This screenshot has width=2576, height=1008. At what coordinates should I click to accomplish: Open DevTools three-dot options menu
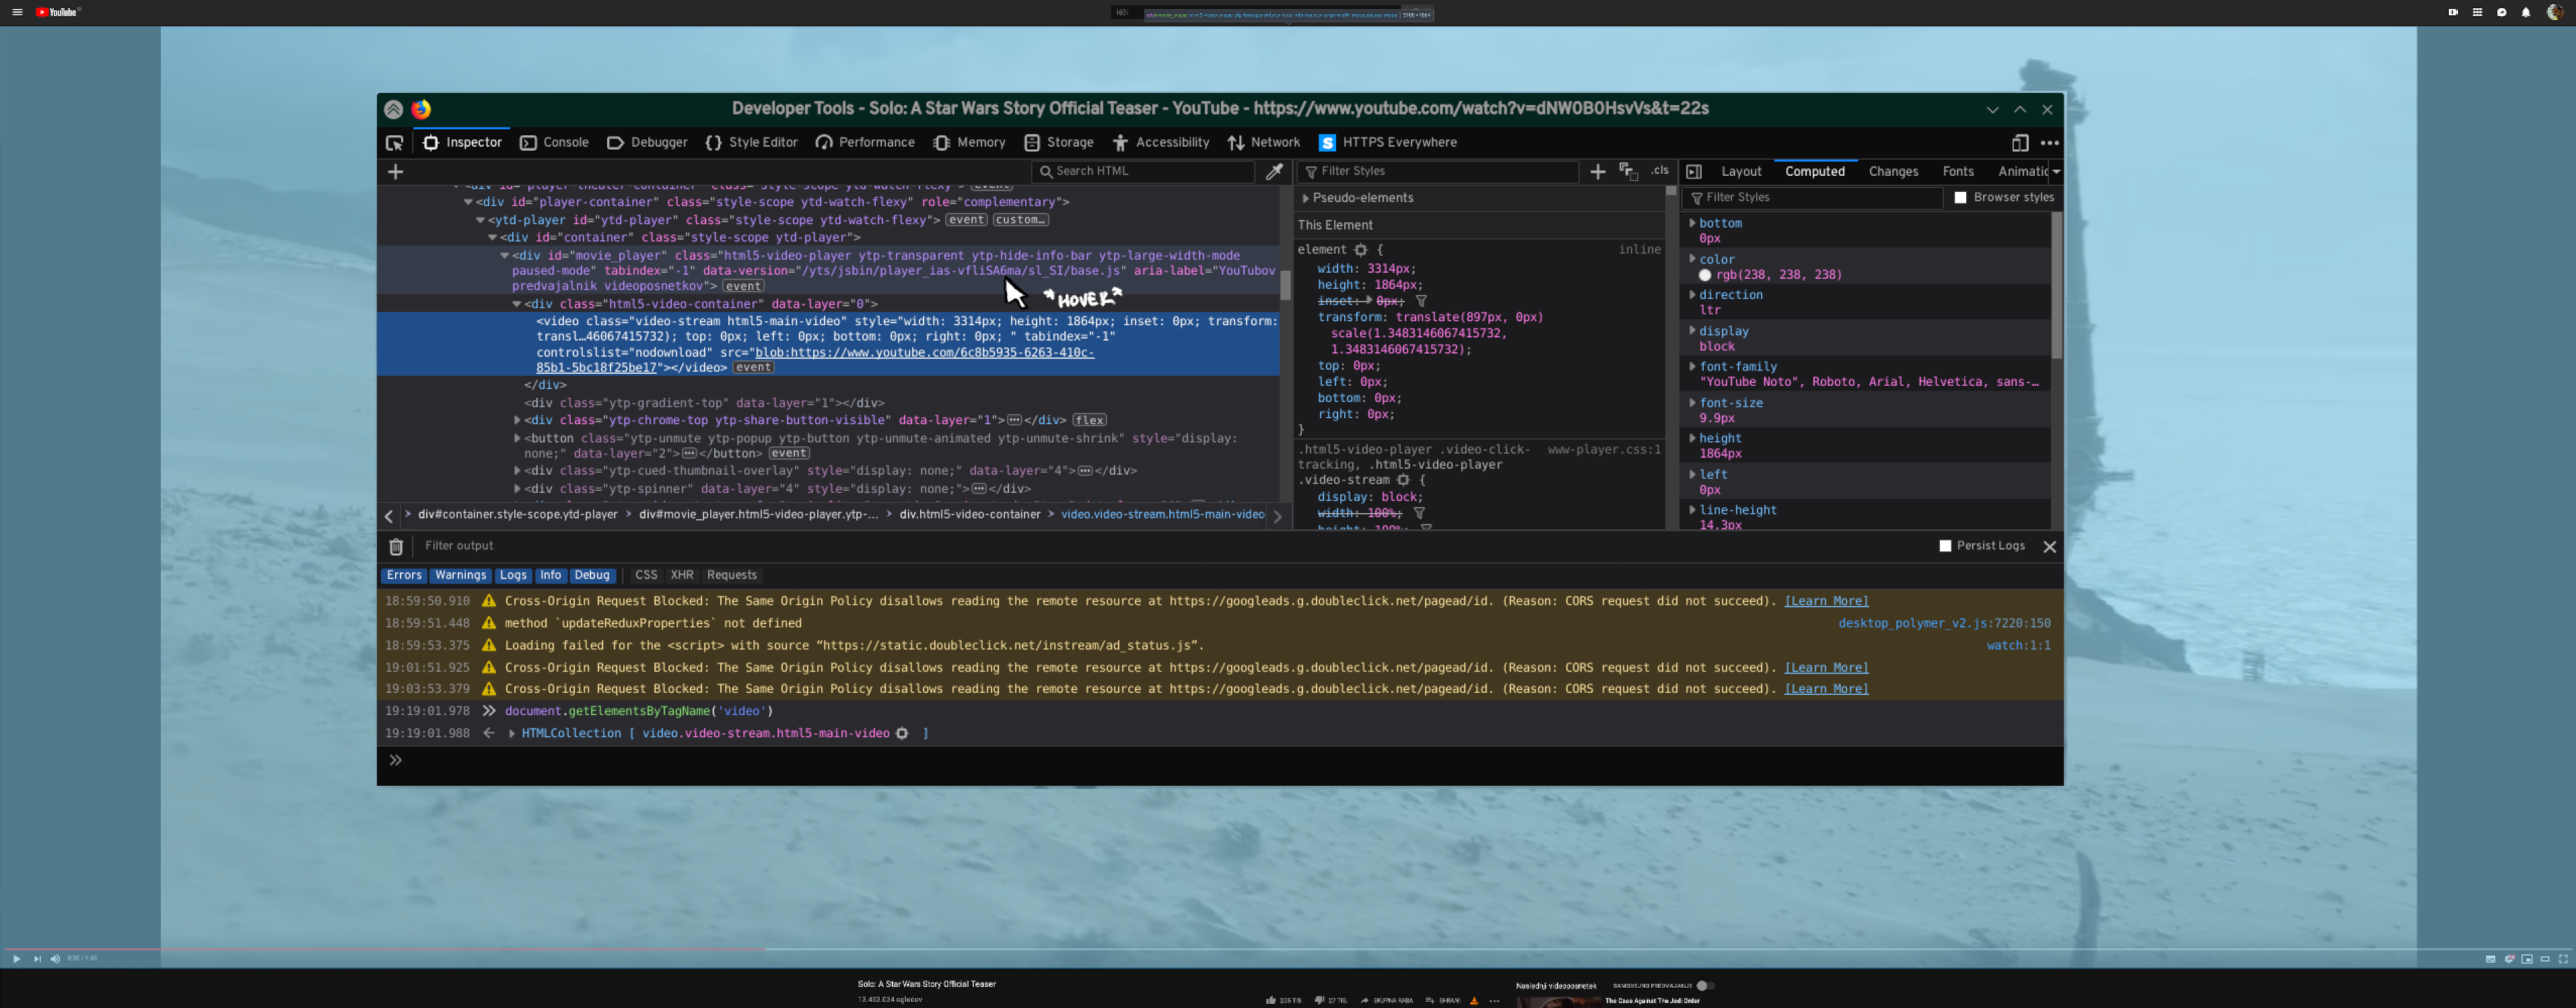[x=2049, y=143]
